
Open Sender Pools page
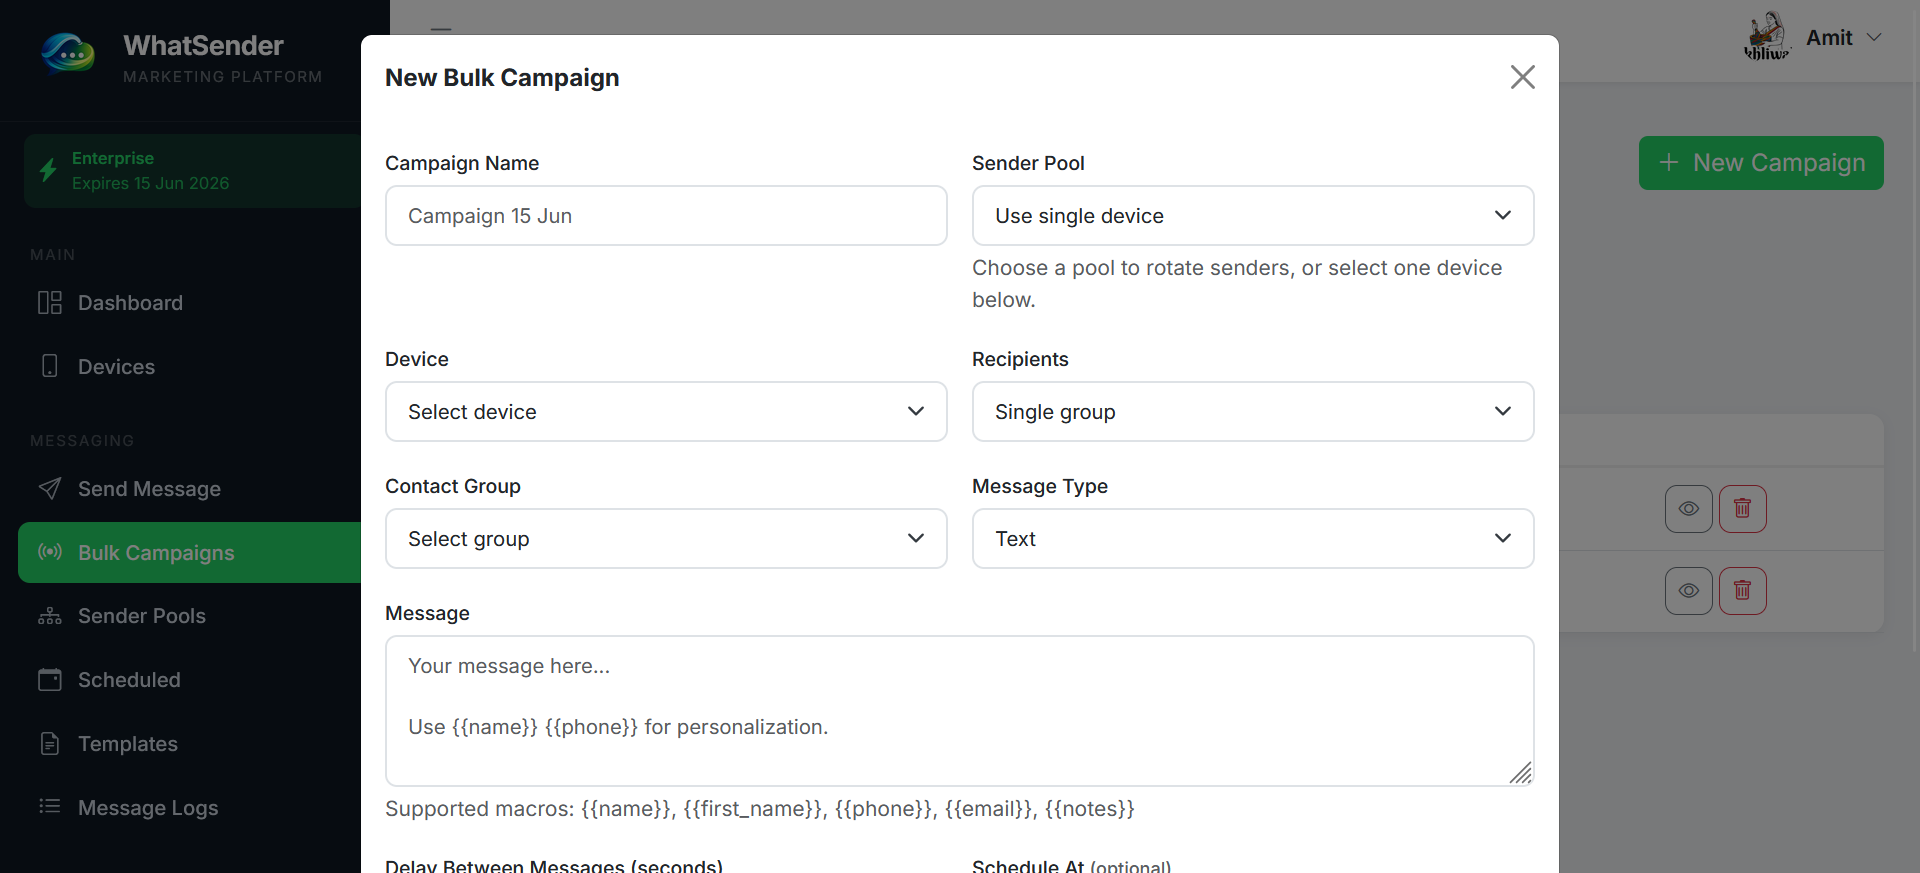[x=189, y=616]
